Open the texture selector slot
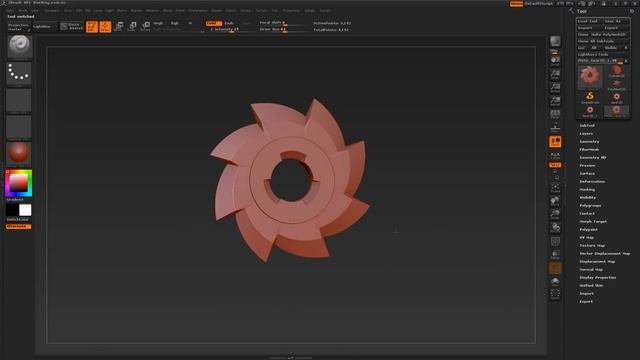 coord(19,127)
